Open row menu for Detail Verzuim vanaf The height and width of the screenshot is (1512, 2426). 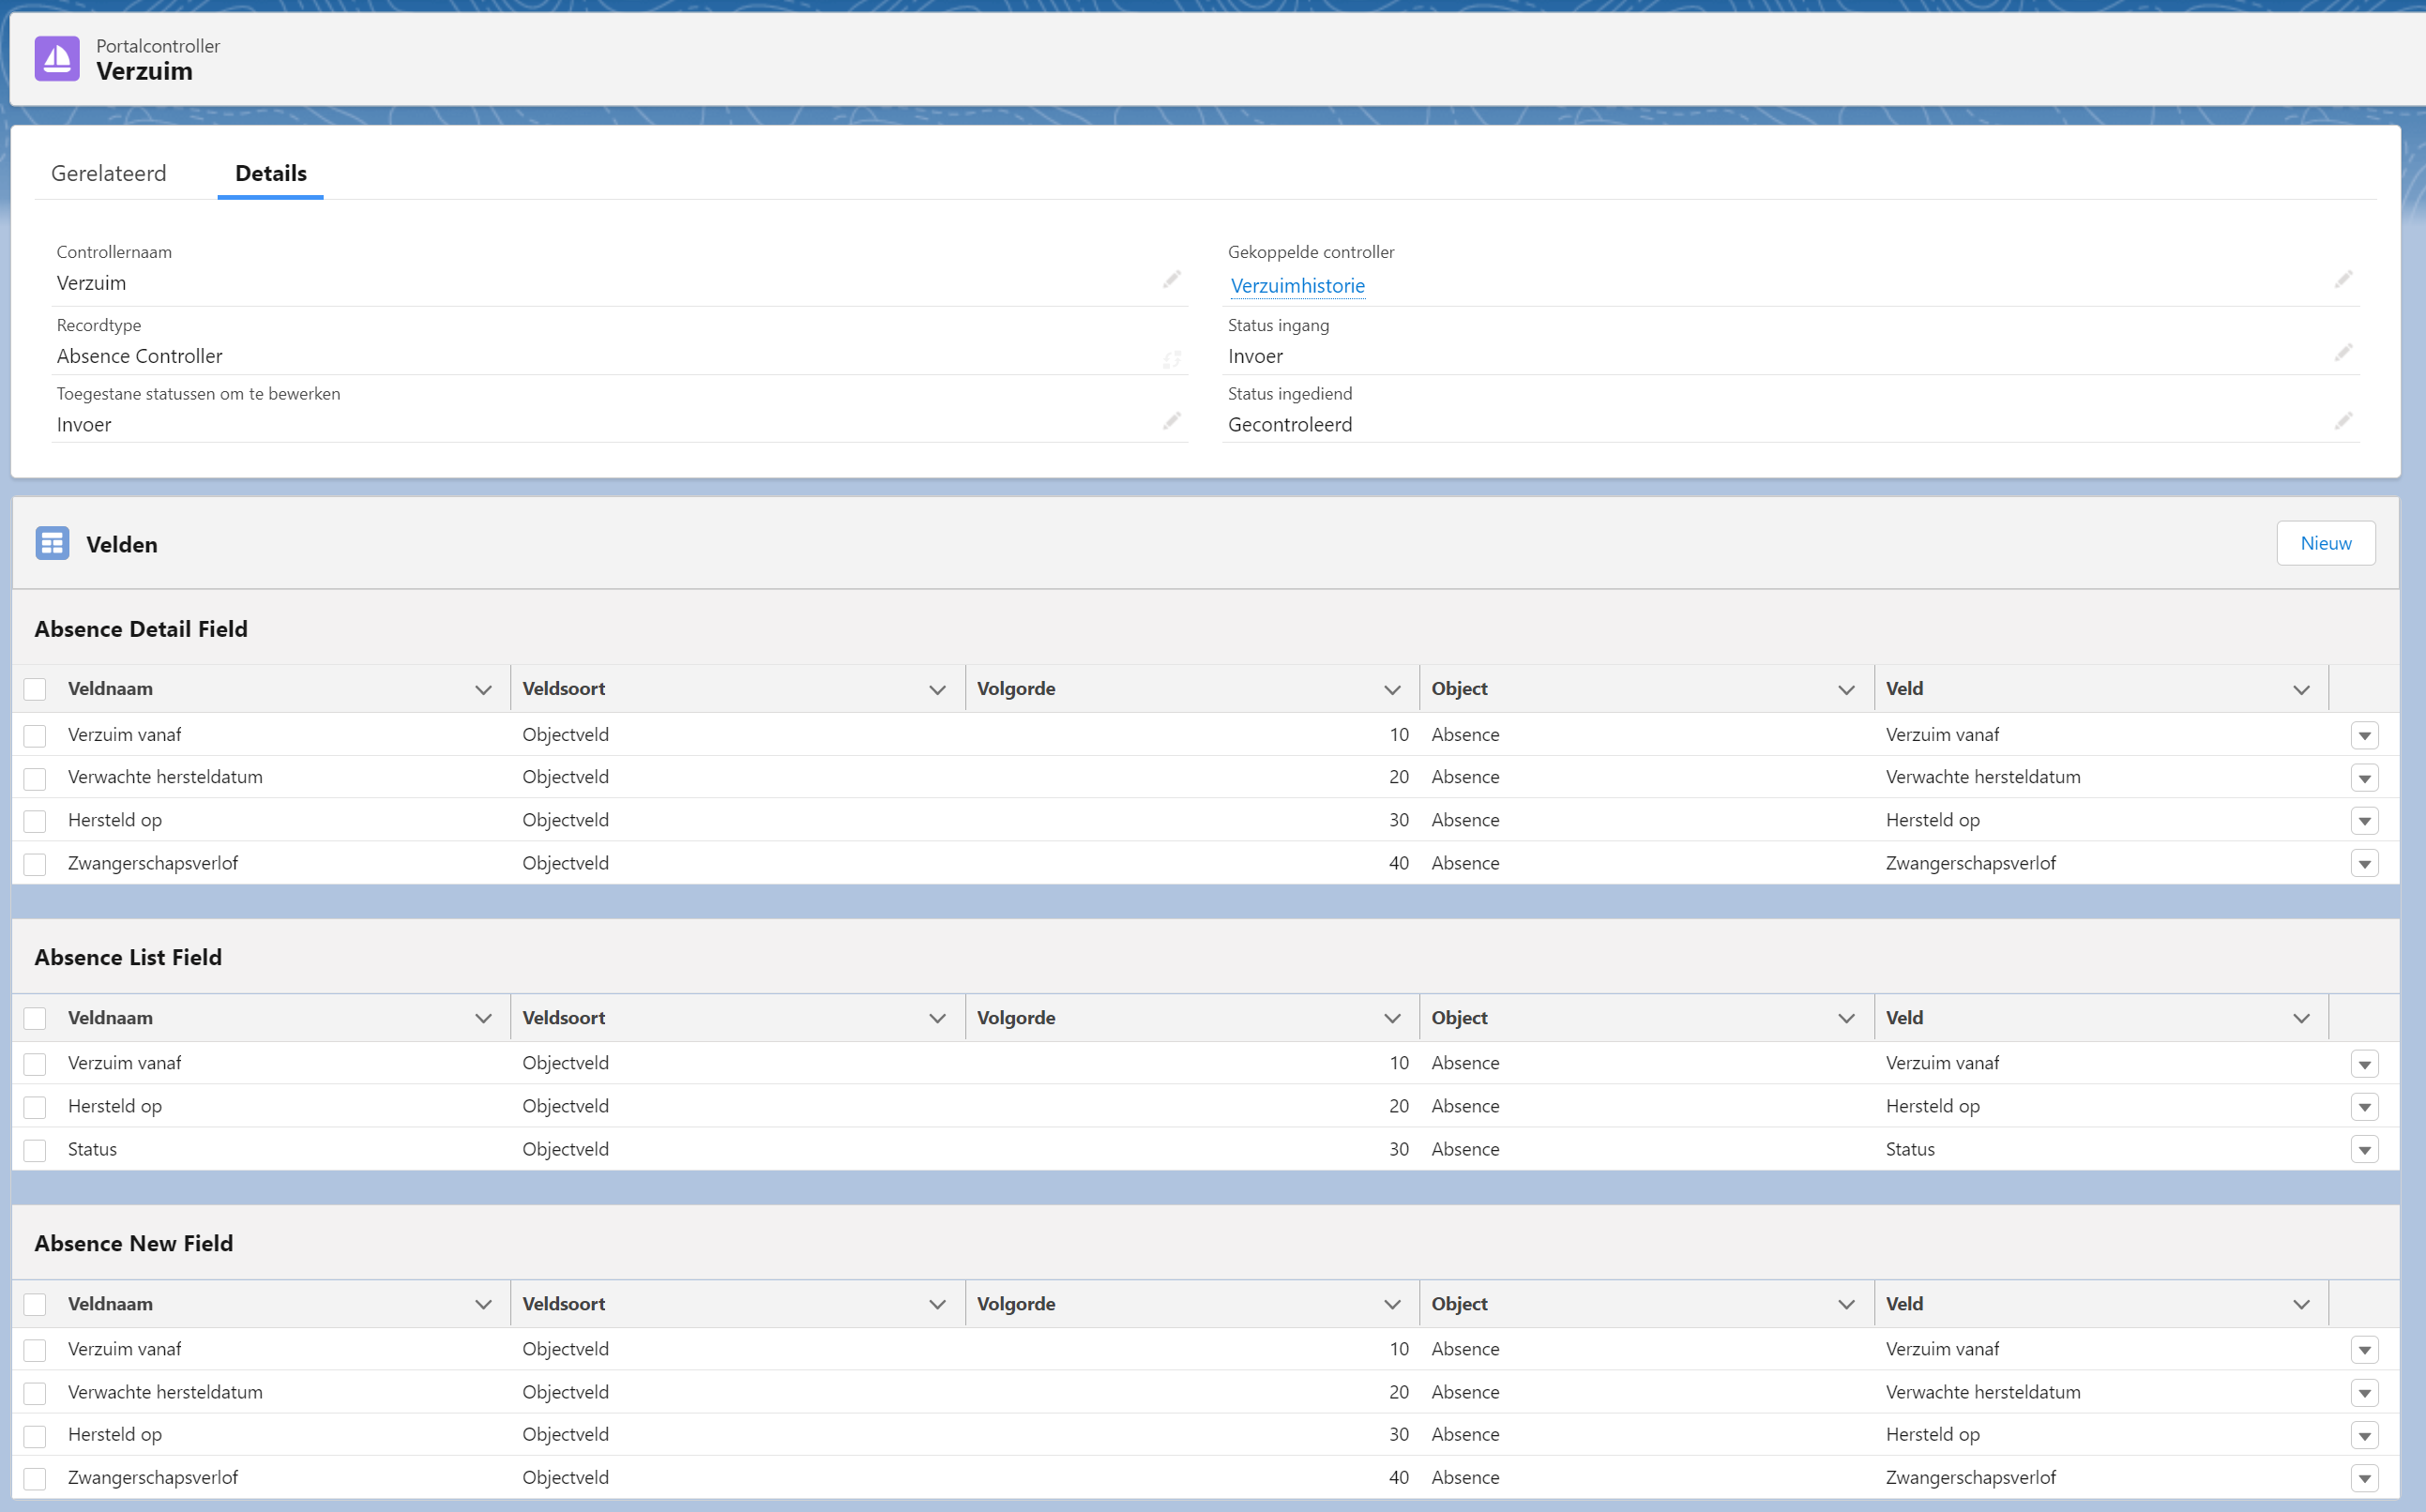click(x=2364, y=736)
